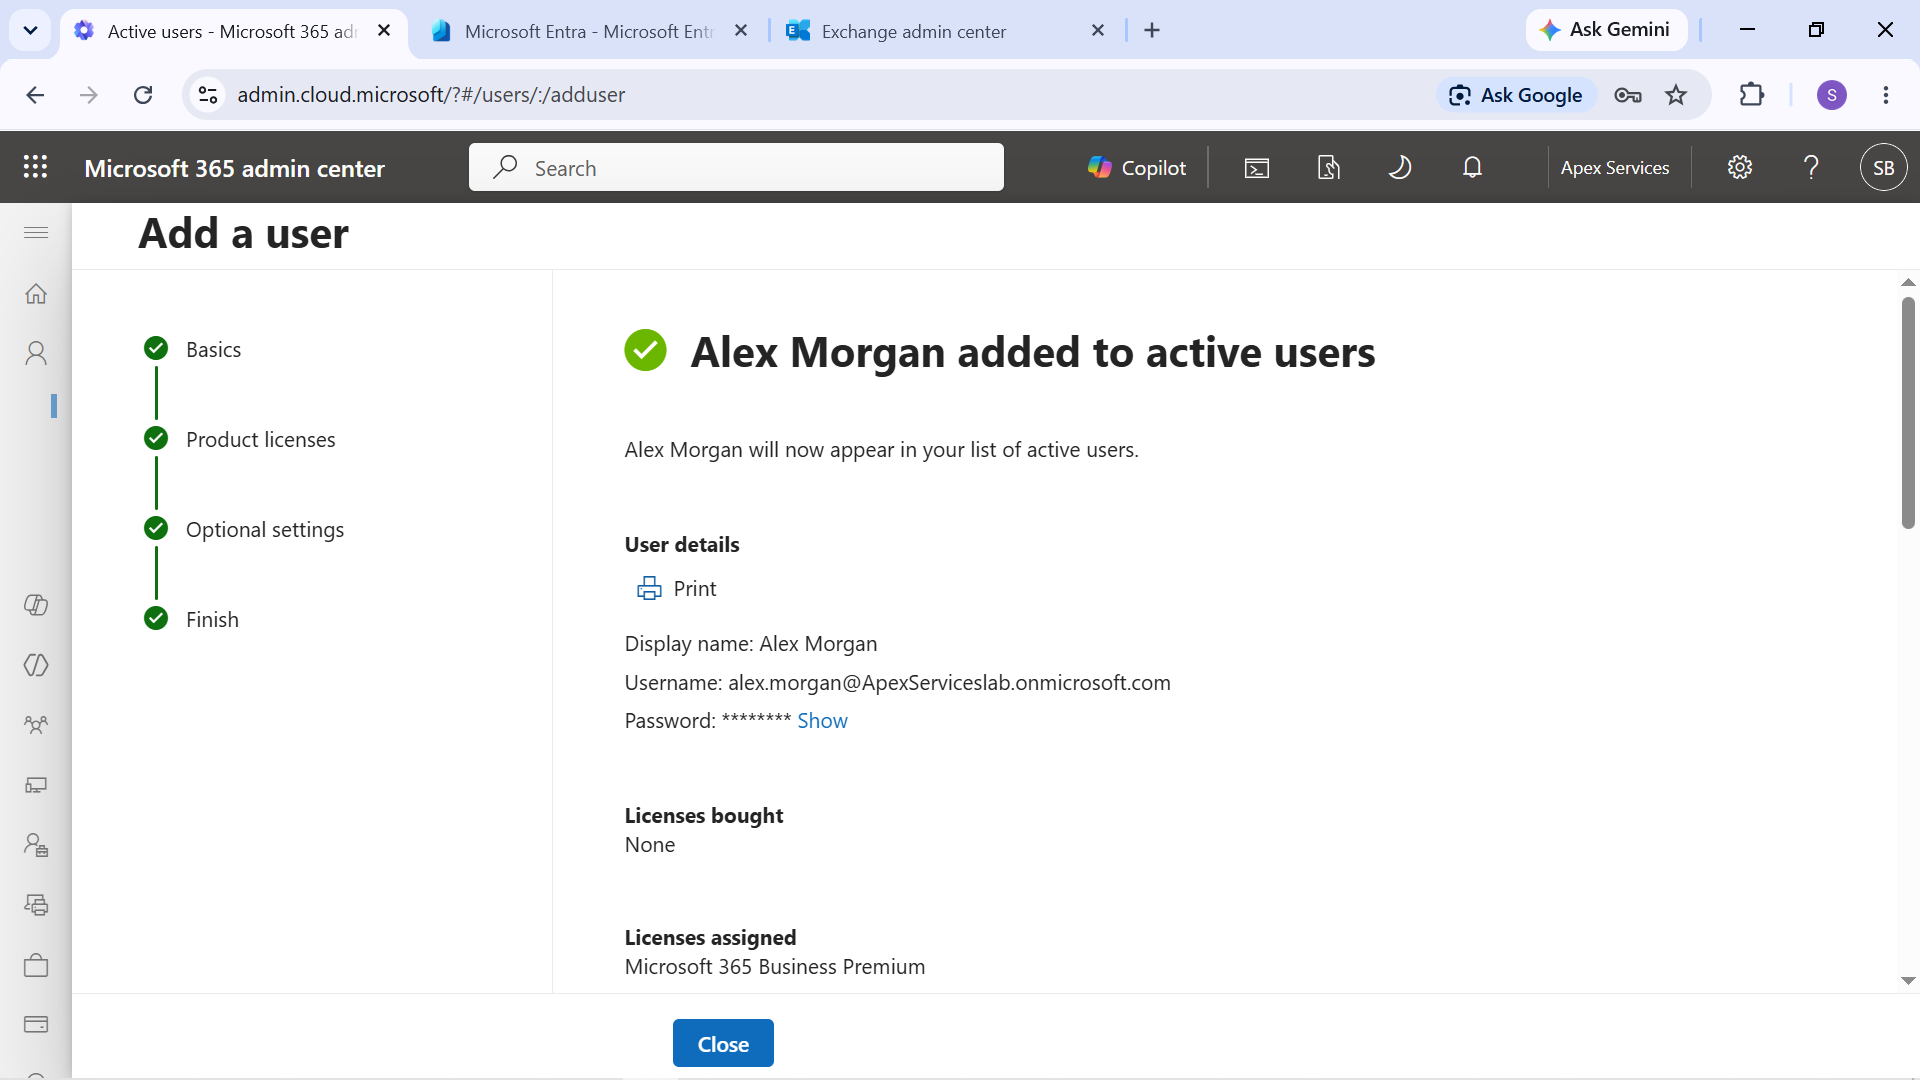Toggle the left navigation hamburger menu
The width and height of the screenshot is (1920, 1080).
pos(36,232)
